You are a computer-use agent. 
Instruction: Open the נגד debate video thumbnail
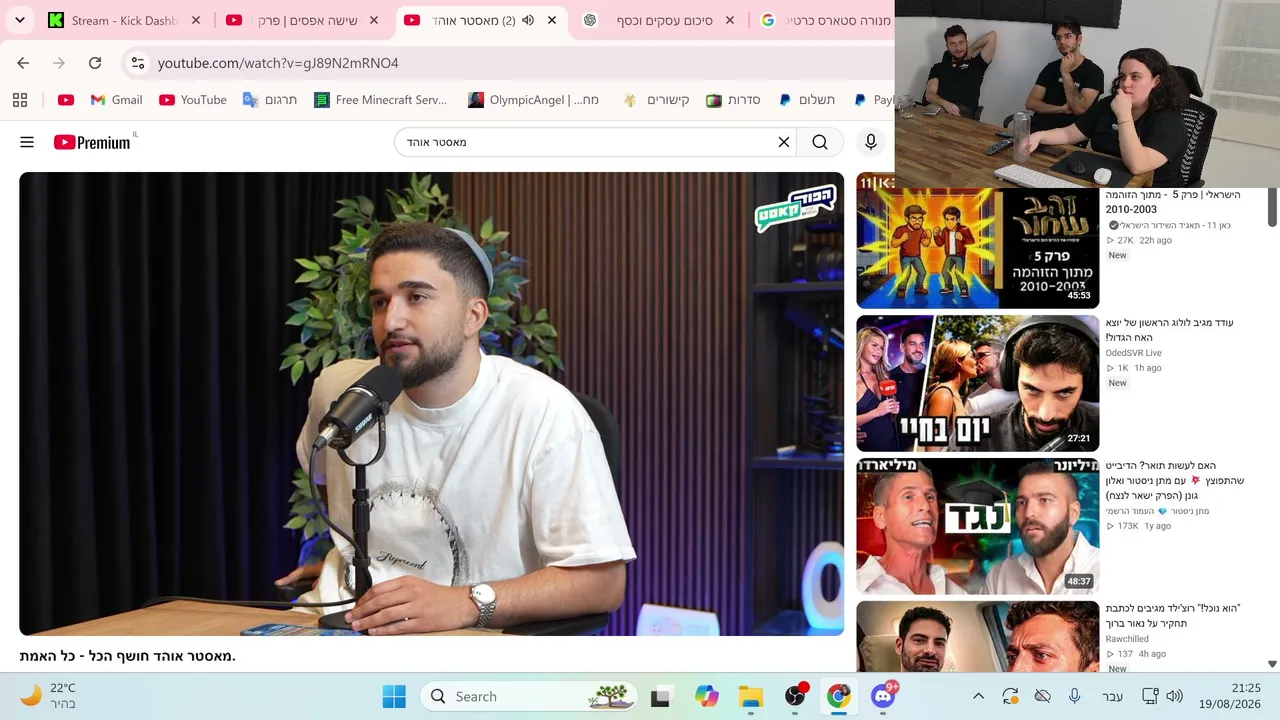(x=978, y=526)
